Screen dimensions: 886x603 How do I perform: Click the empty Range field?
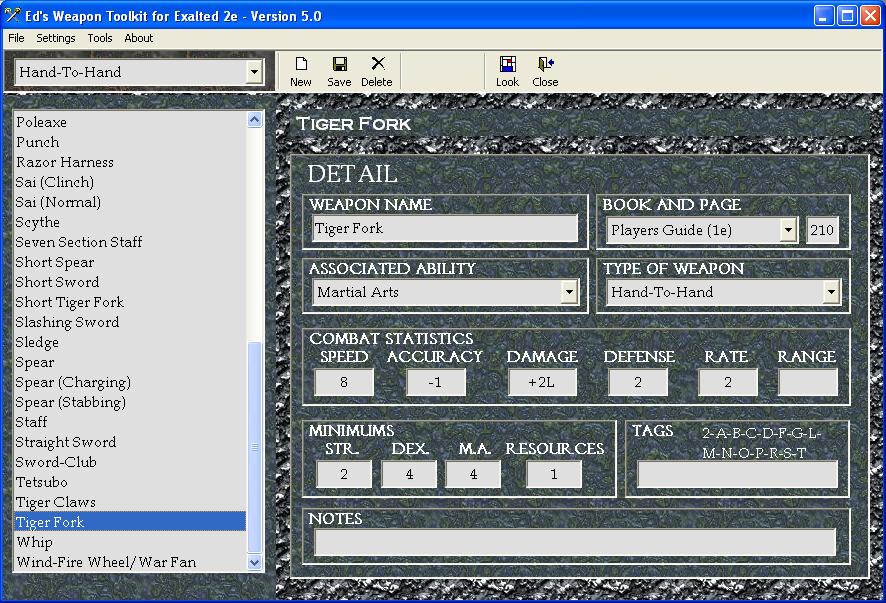(808, 383)
